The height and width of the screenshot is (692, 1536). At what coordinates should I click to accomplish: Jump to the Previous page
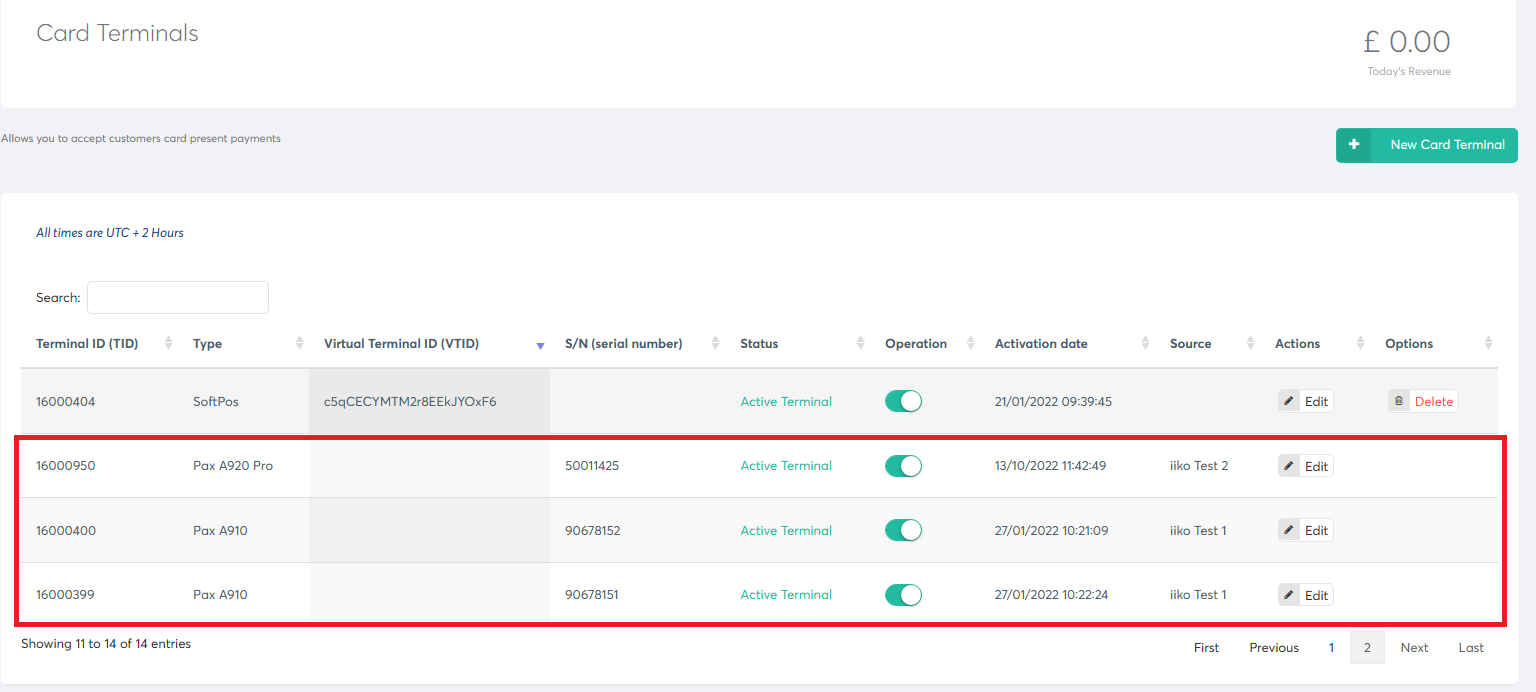click(1273, 648)
